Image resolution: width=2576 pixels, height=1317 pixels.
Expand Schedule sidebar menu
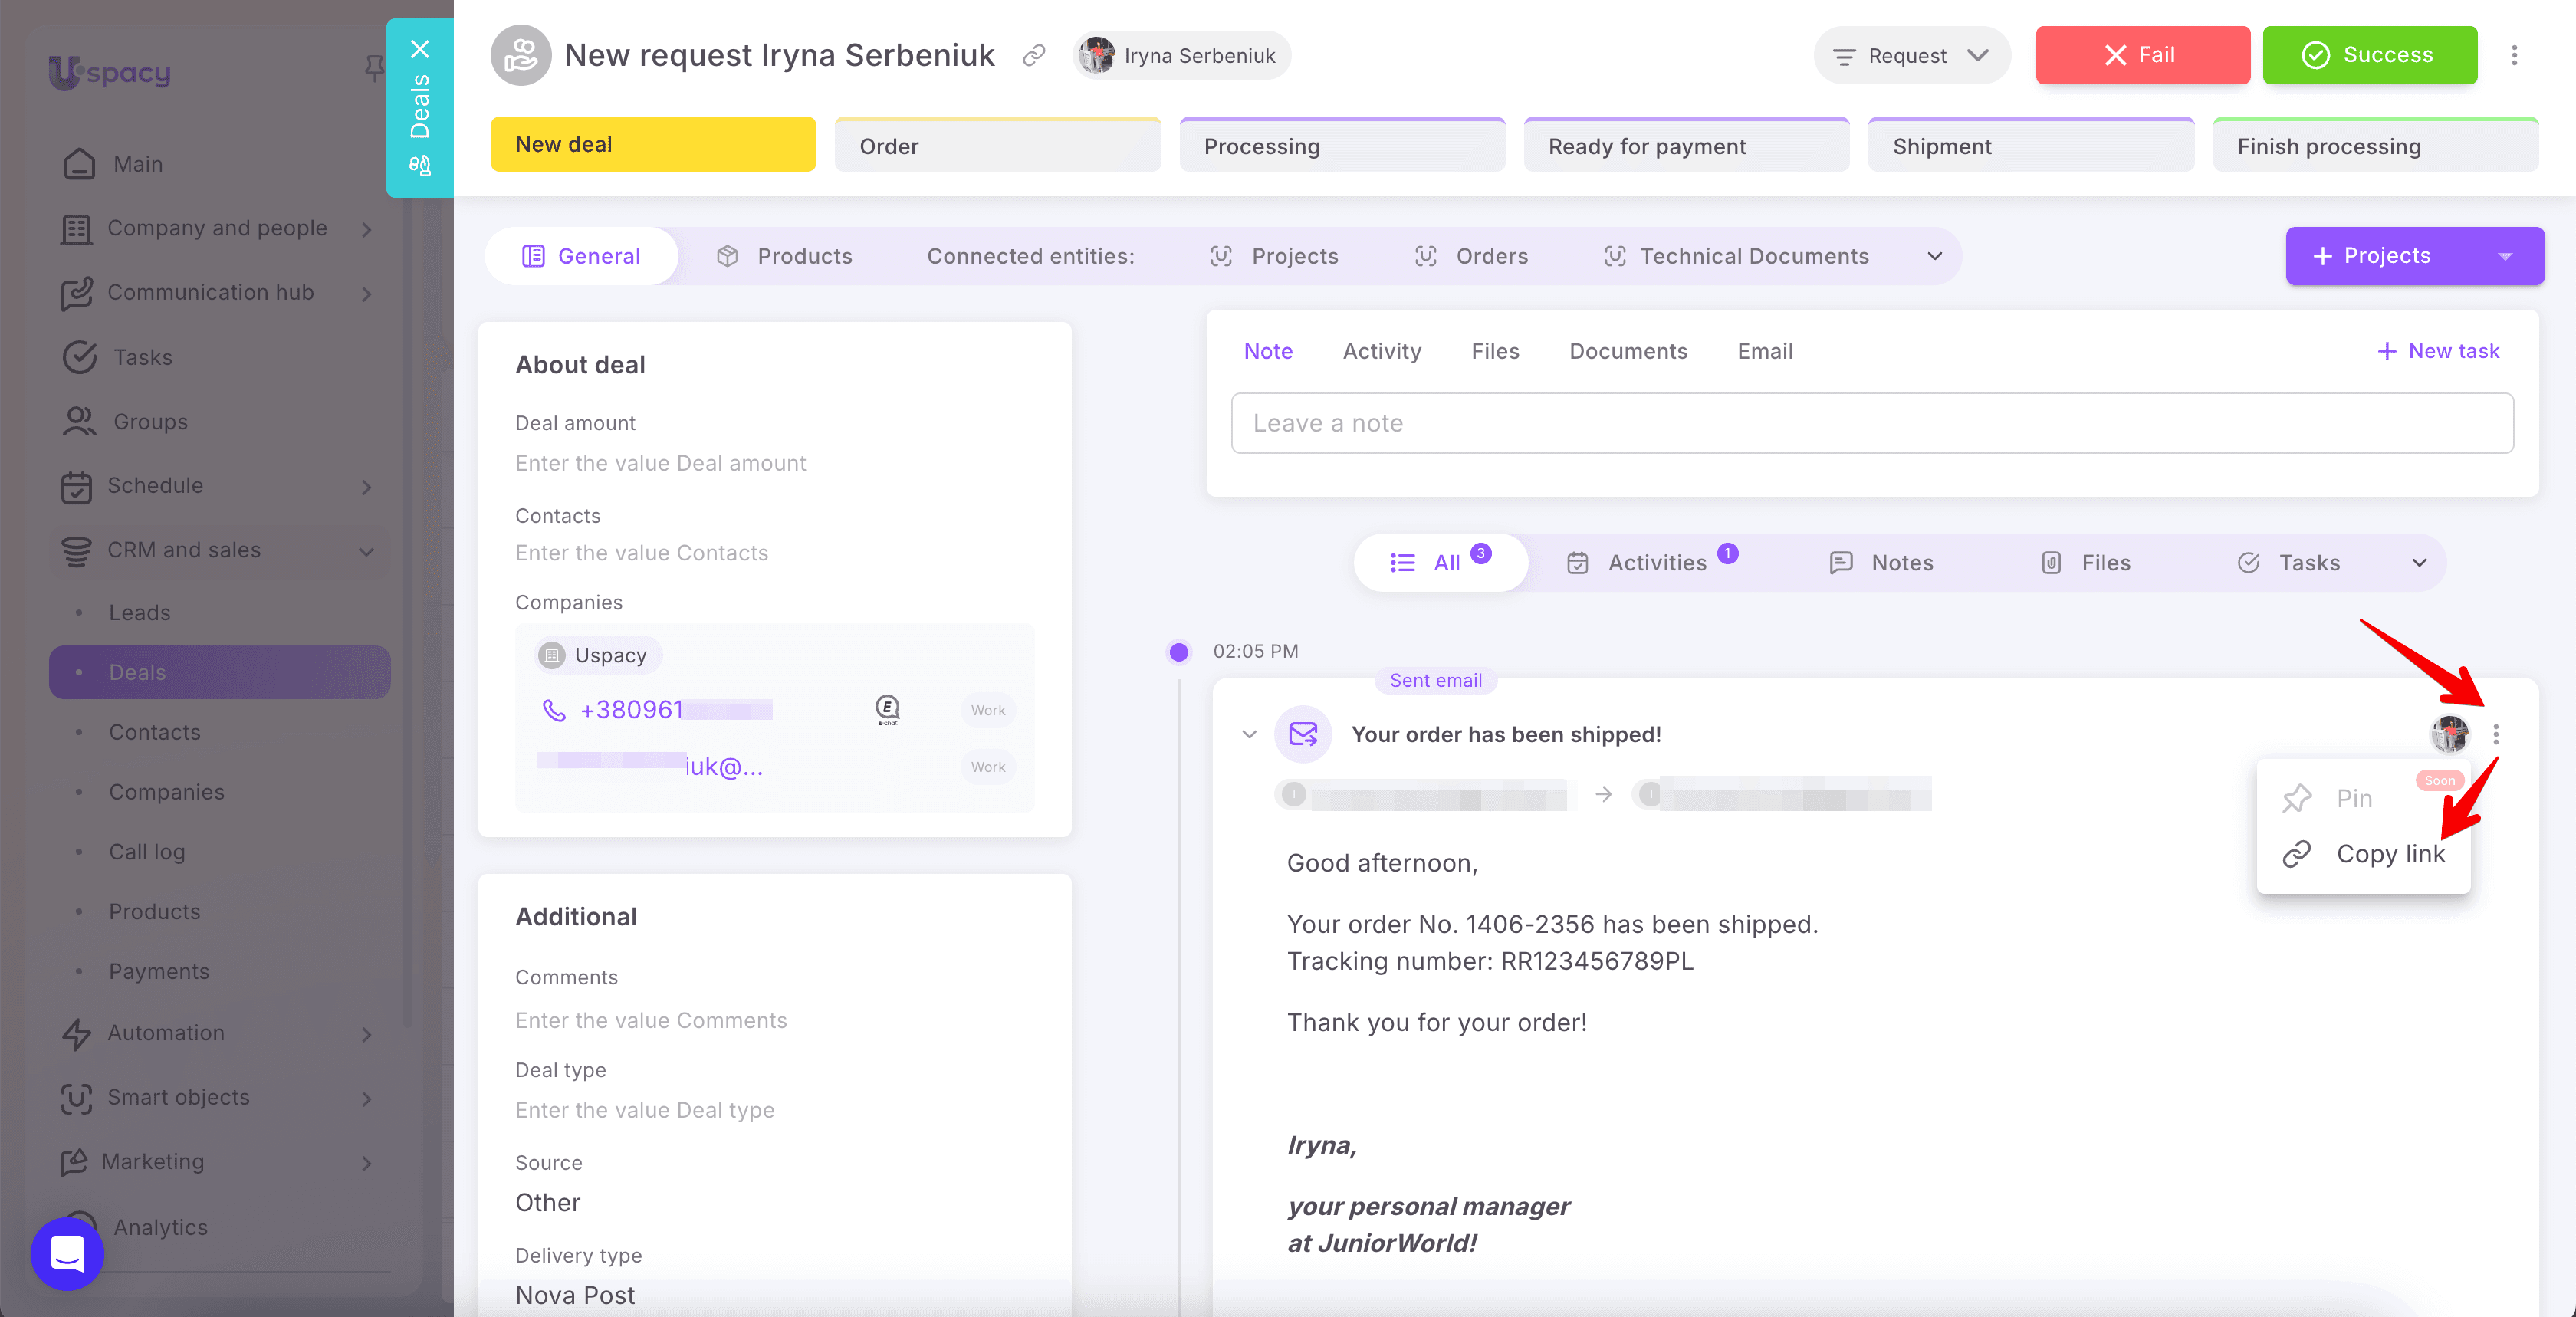[366, 486]
